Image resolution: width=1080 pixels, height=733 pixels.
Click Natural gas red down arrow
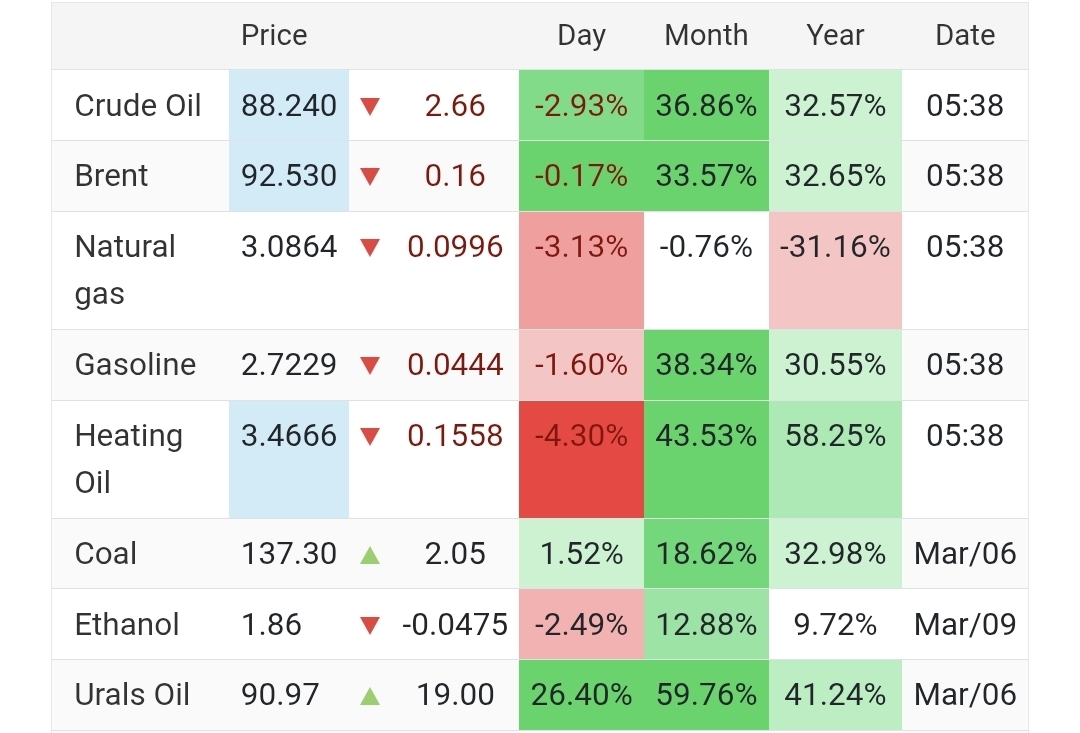click(x=370, y=247)
